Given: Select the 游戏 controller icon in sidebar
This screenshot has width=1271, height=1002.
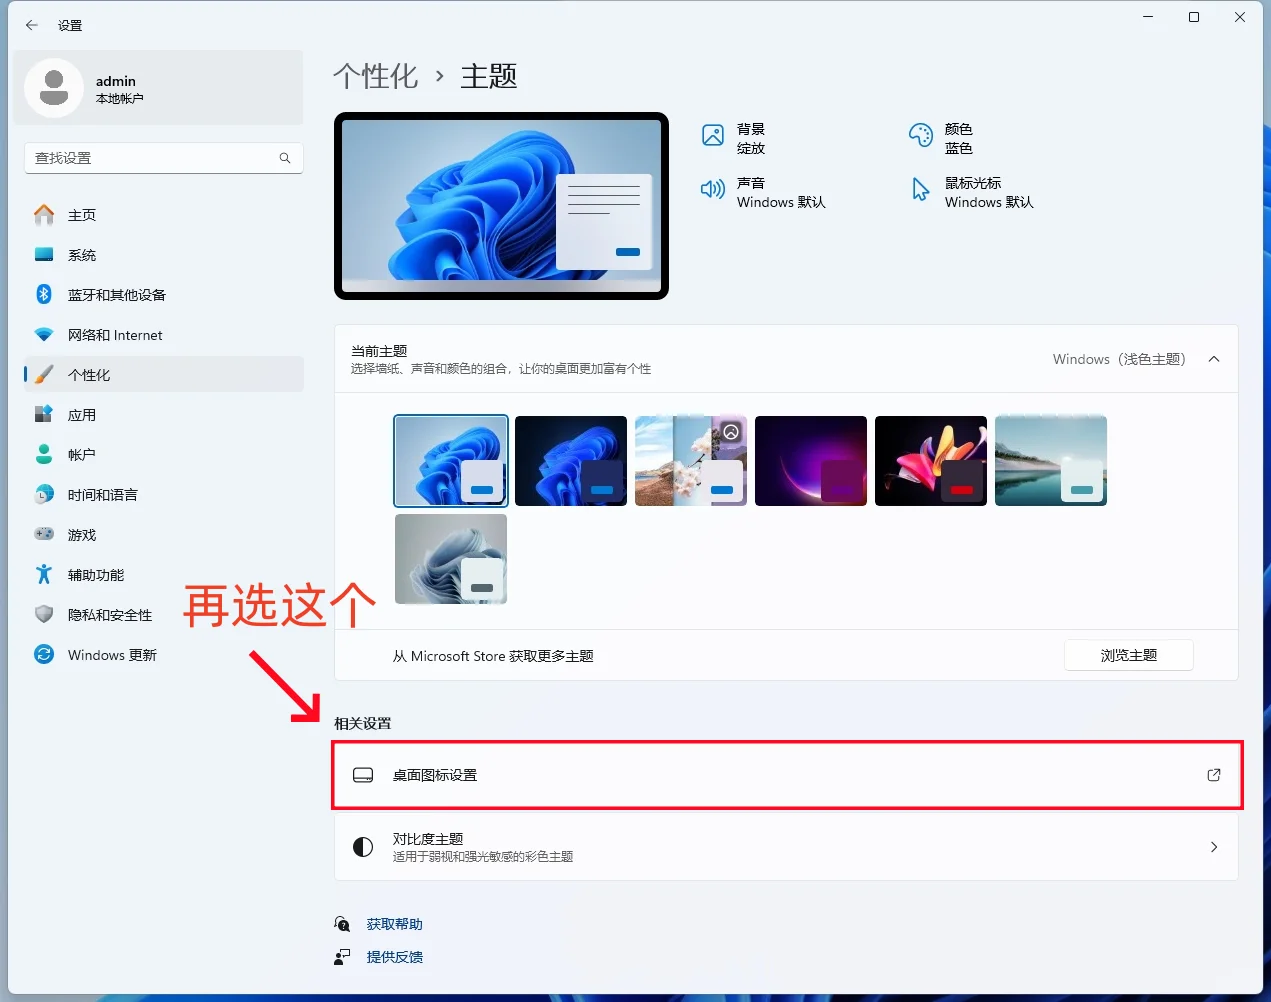Looking at the screenshot, I should 44,534.
